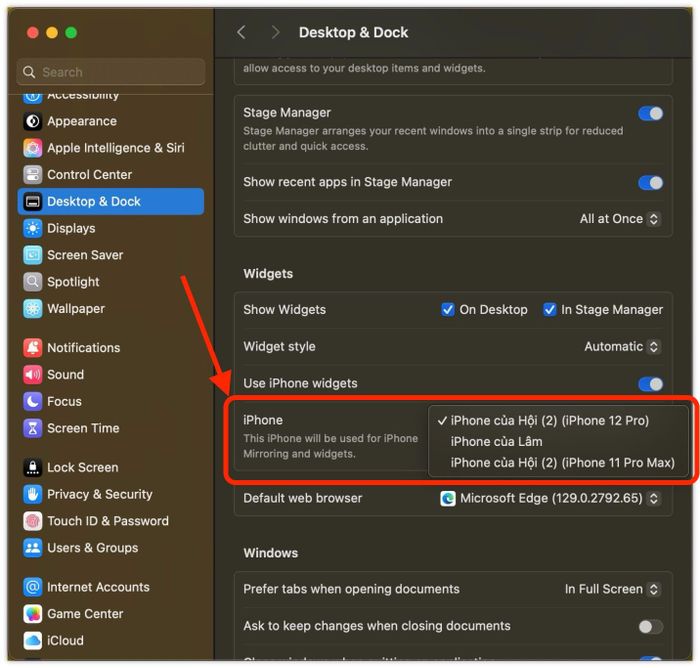Go to Wallpaper settings
The width and height of the screenshot is (700, 668).
(75, 309)
